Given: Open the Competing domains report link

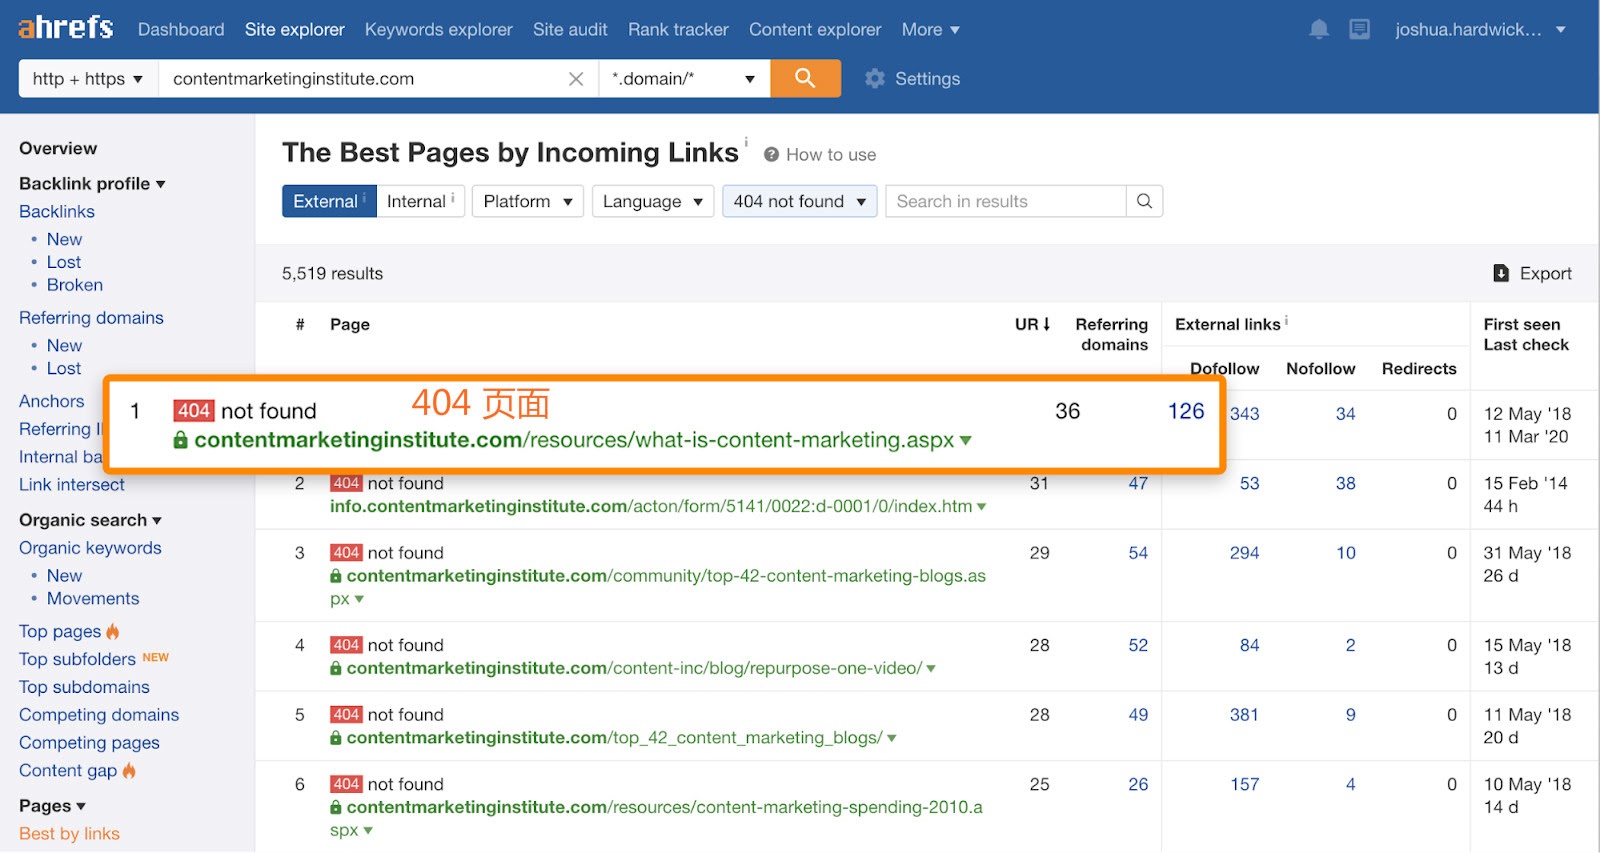Looking at the screenshot, I should [99, 715].
